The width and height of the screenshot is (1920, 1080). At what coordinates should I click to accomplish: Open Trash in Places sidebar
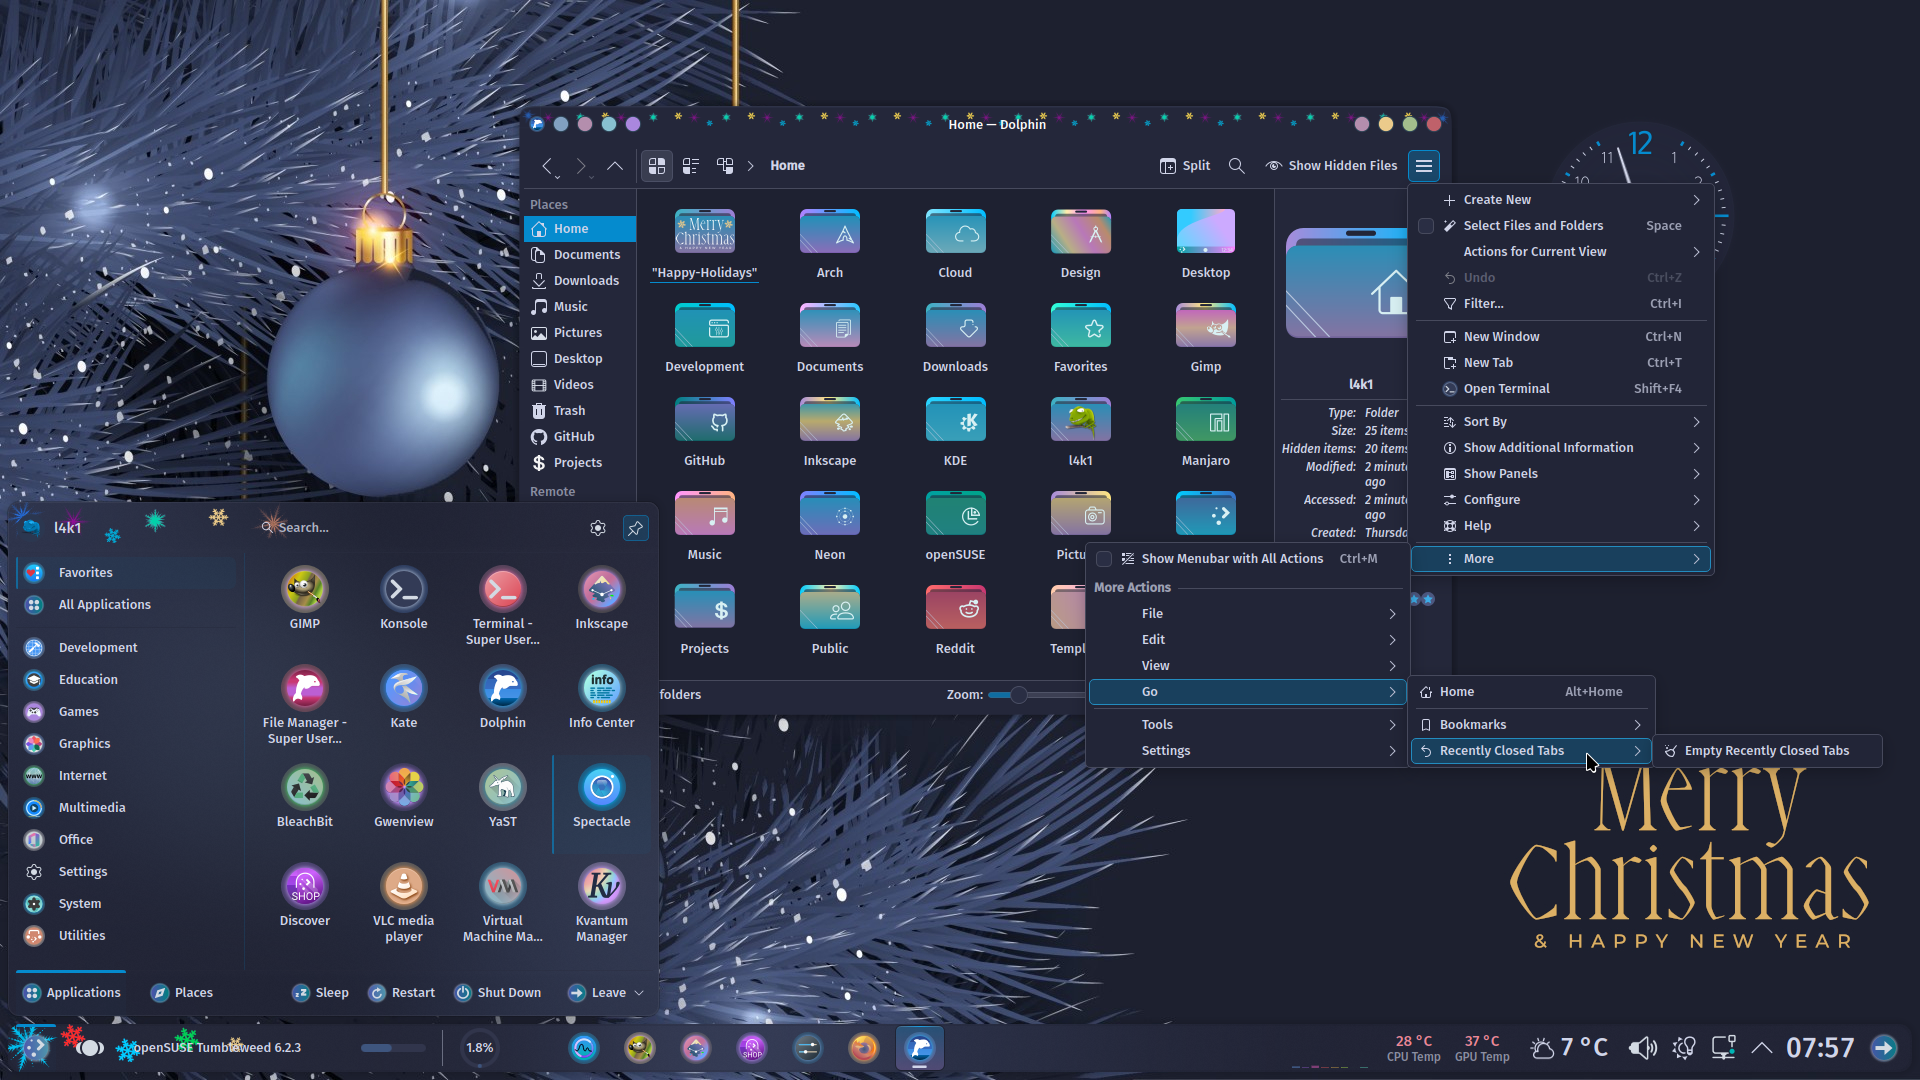[x=580, y=411]
